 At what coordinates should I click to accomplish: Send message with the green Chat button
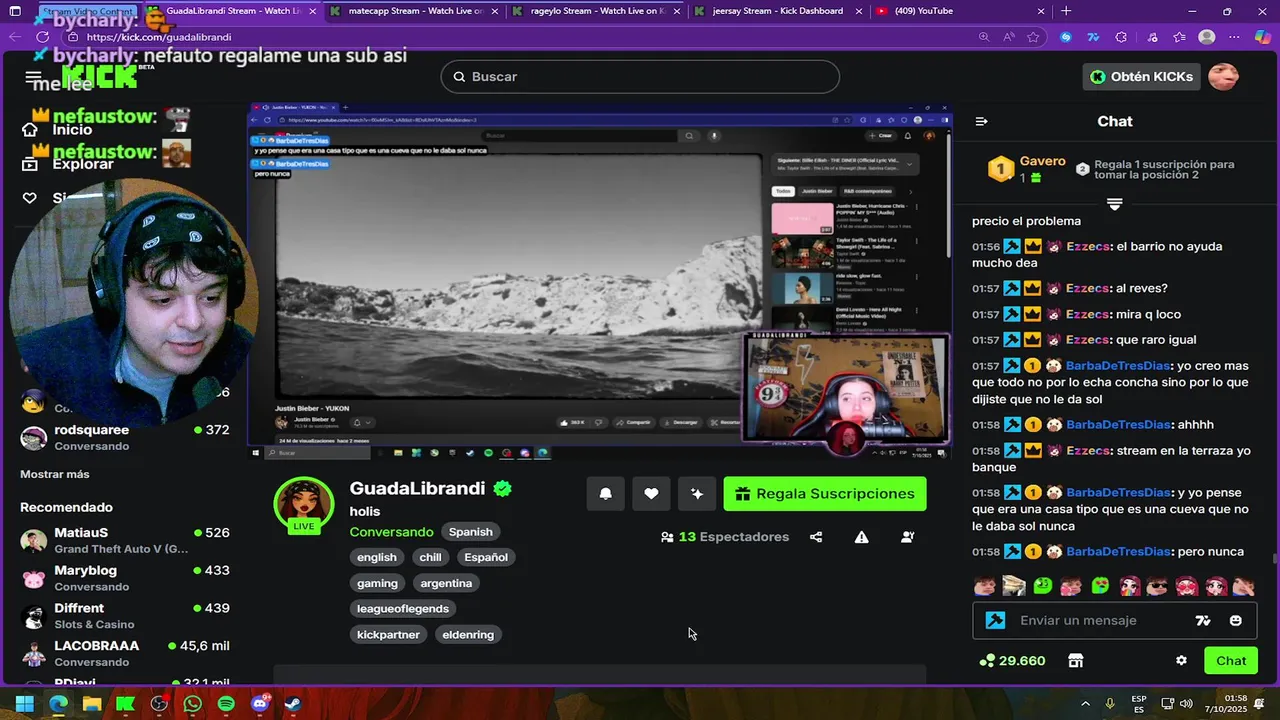click(1231, 660)
